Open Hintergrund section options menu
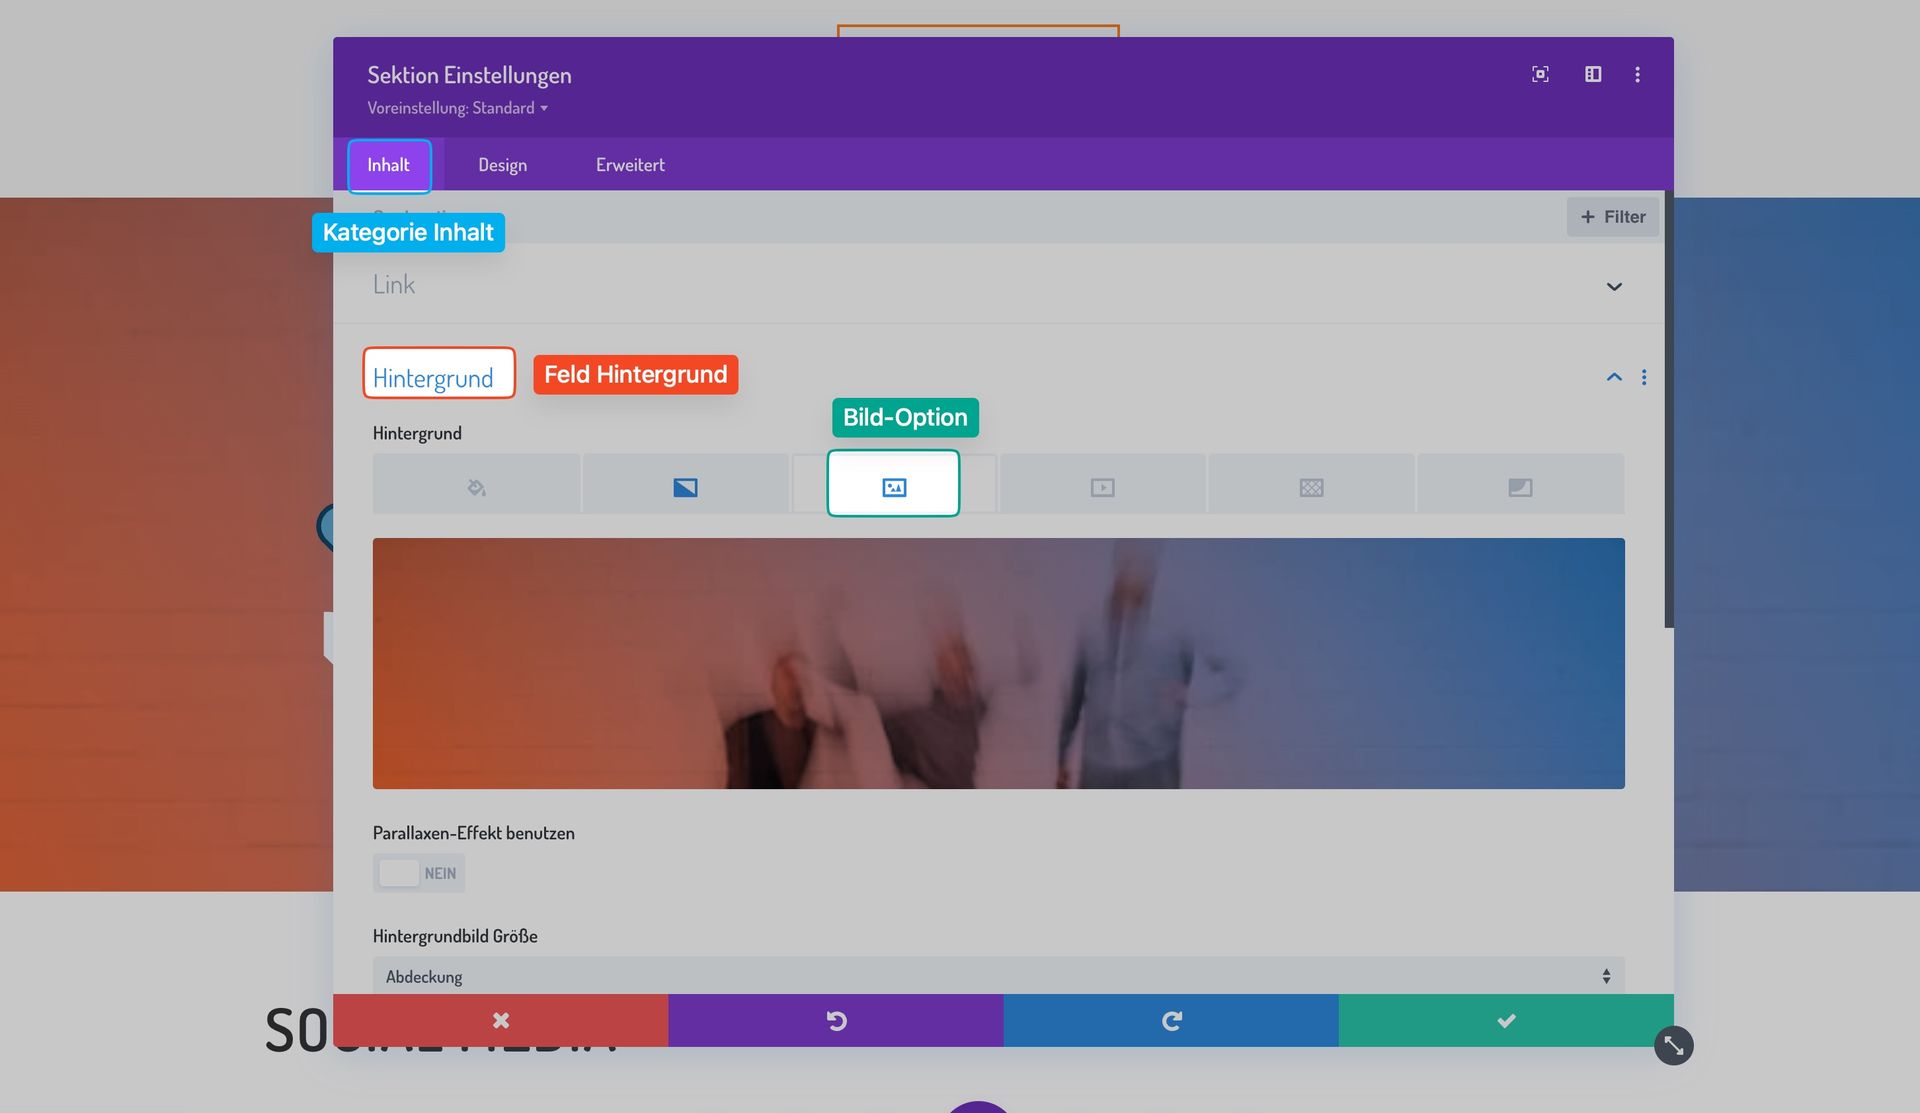Viewport: 1920px width, 1113px height. click(x=1644, y=377)
